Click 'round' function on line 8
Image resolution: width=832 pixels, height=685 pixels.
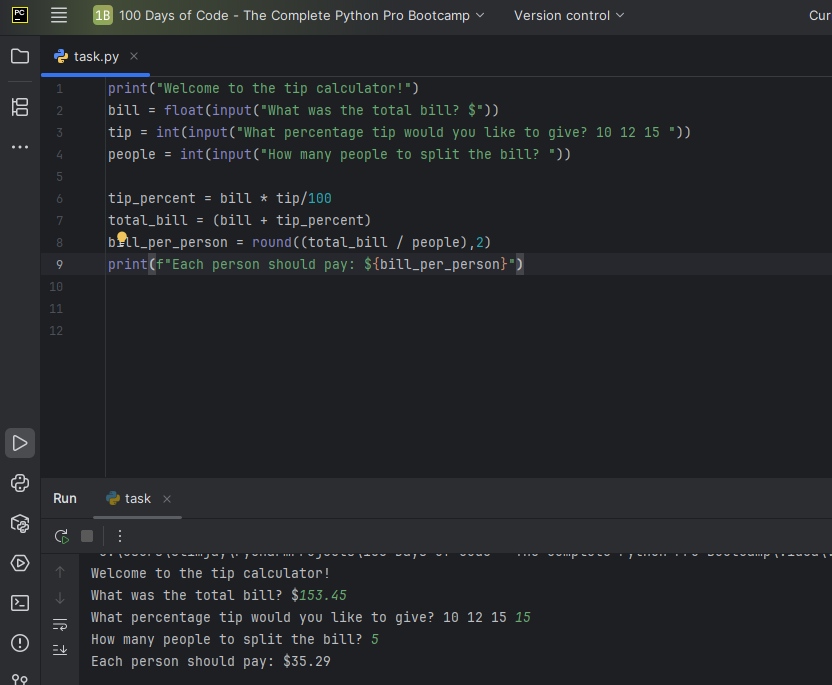point(272,242)
